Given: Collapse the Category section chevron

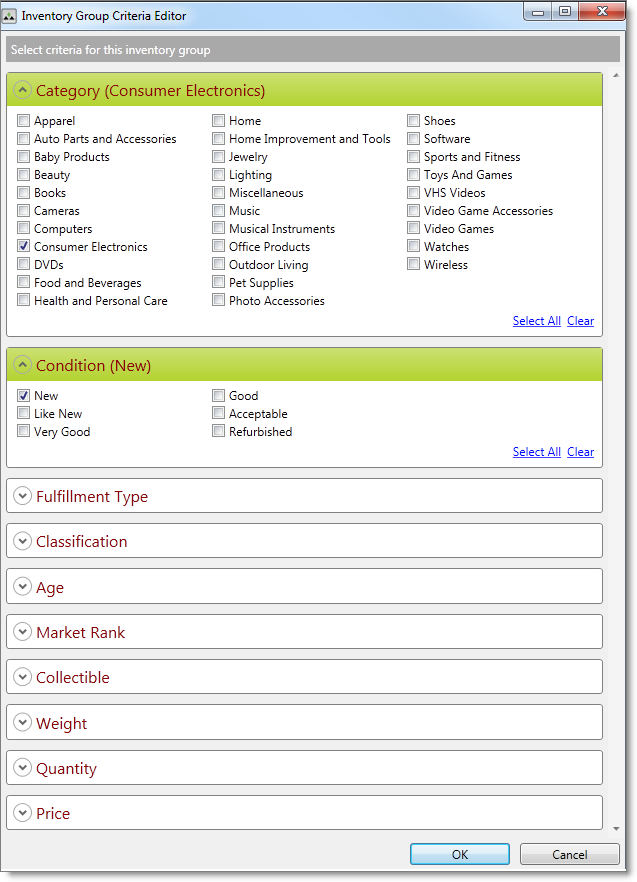Looking at the screenshot, I should pyautogui.click(x=22, y=90).
